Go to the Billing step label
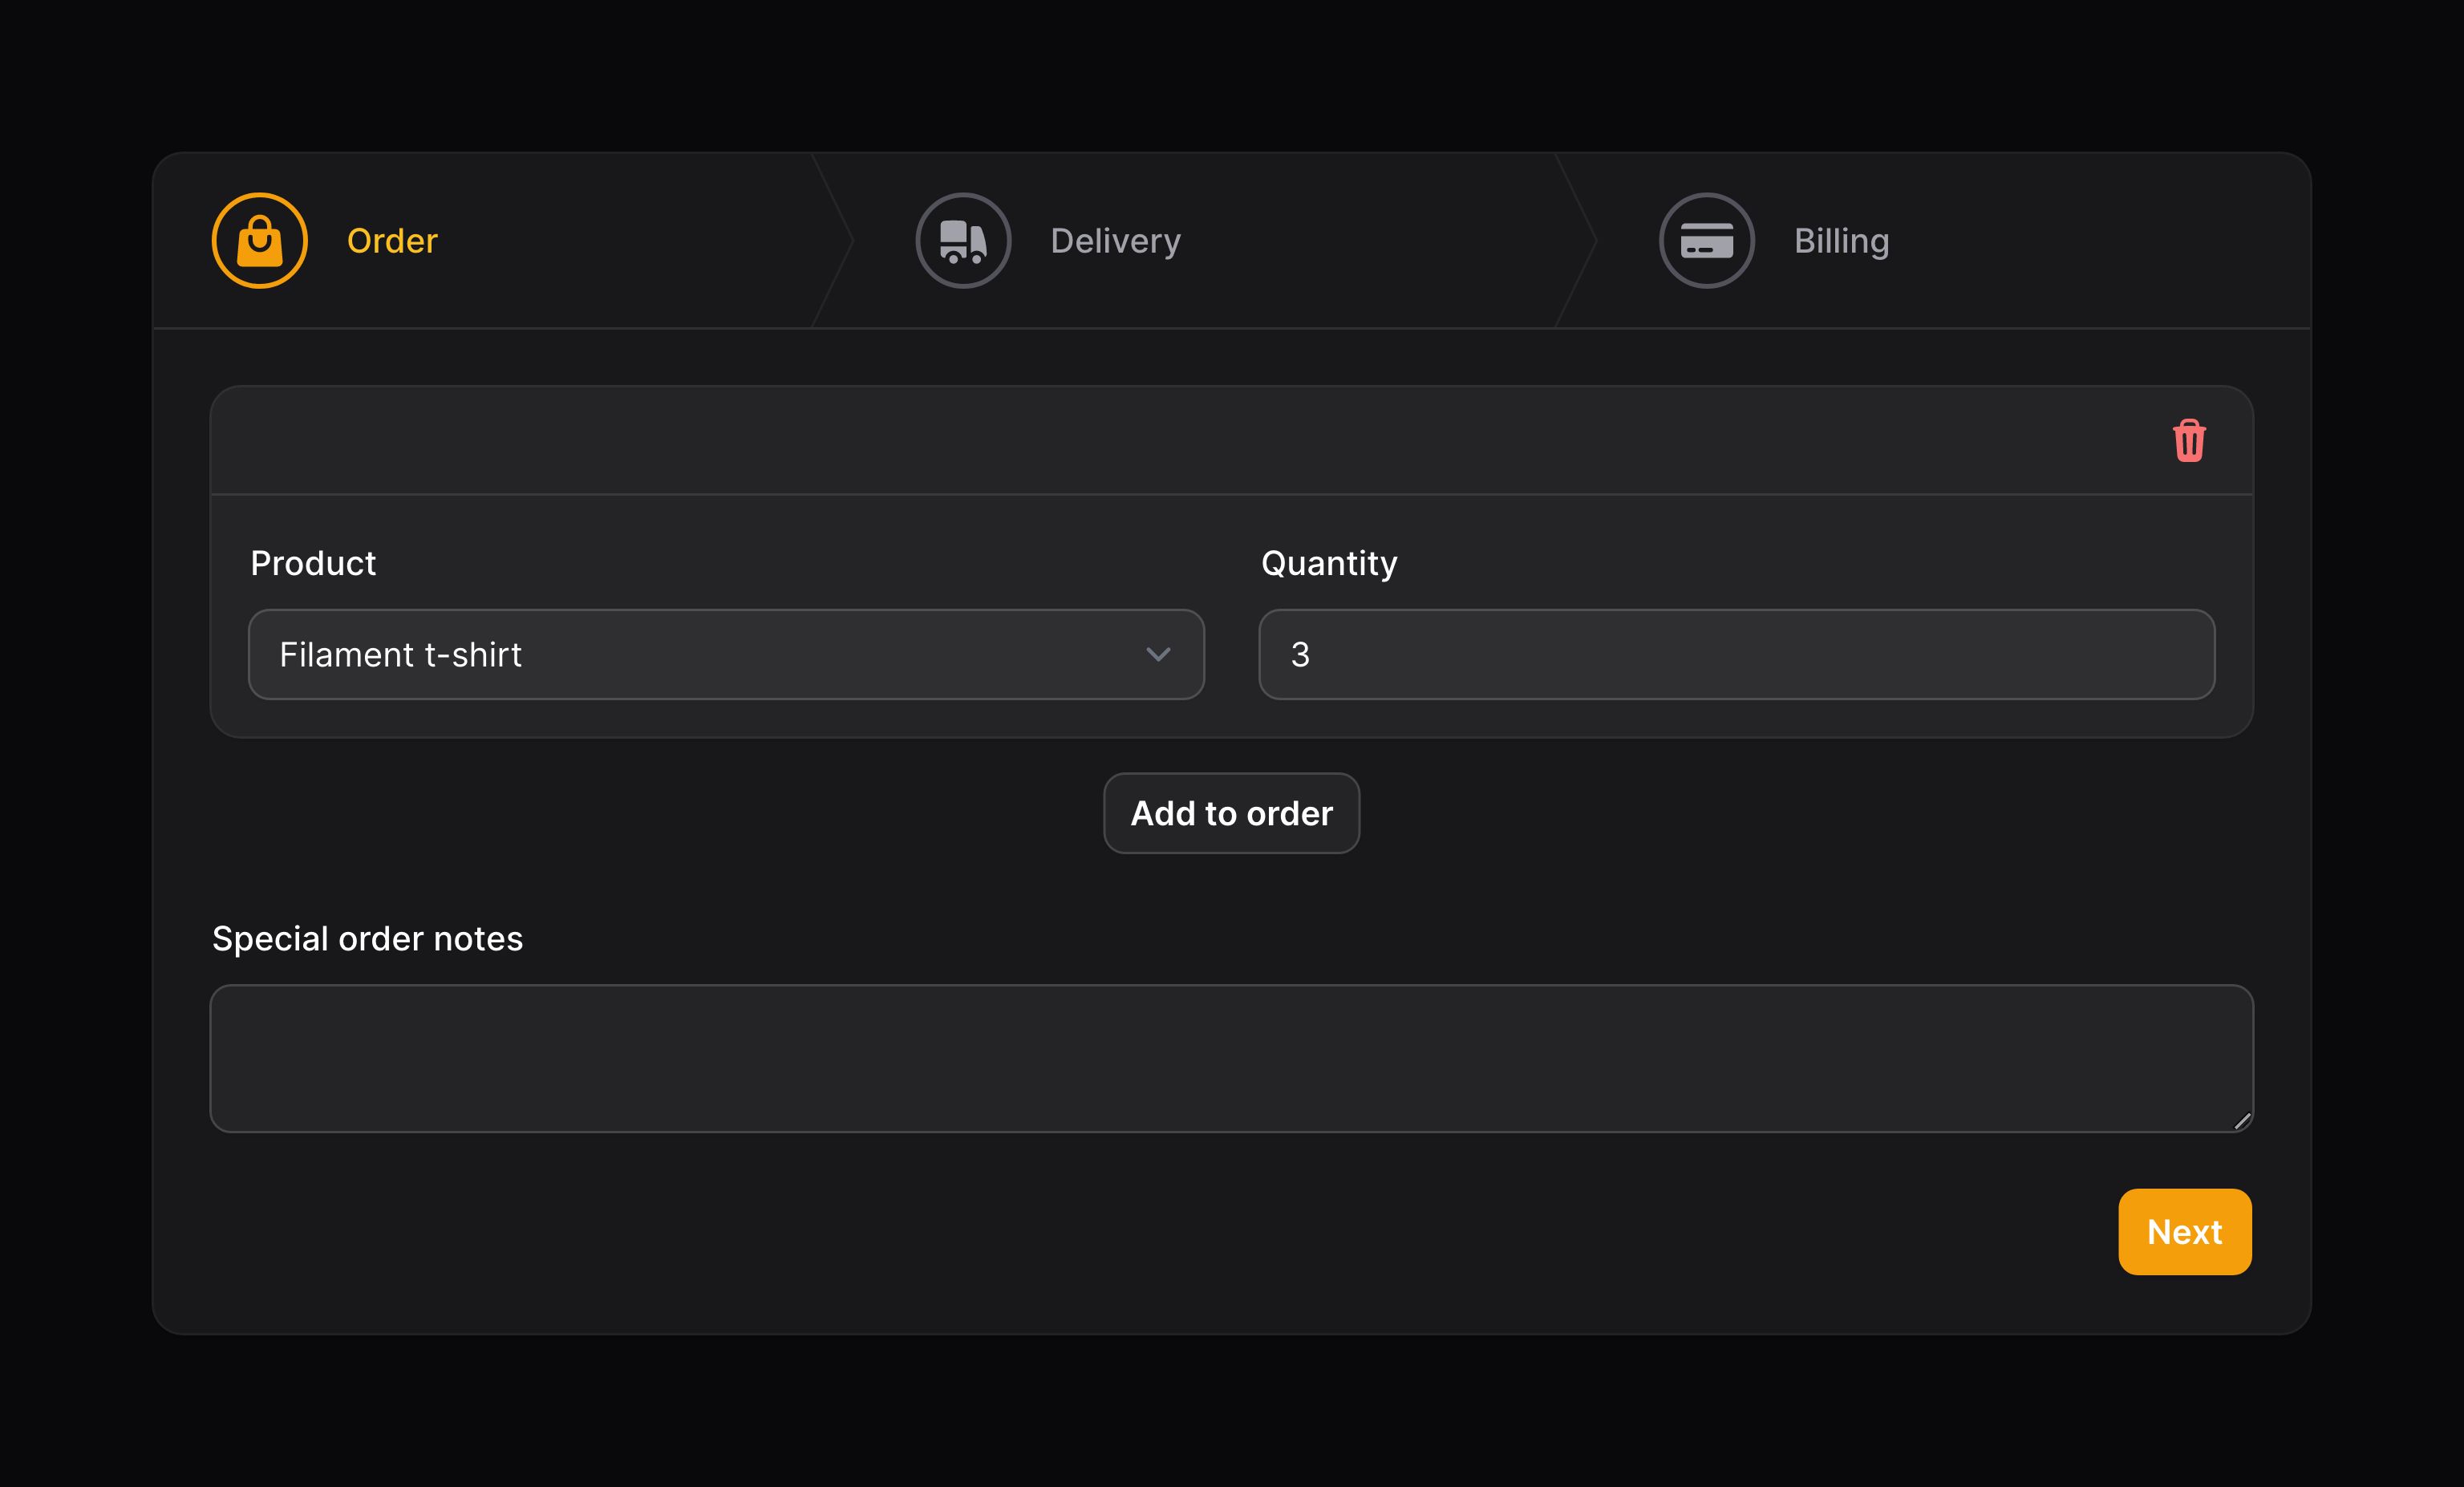This screenshot has width=2464, height=1487. point(1841,241)
